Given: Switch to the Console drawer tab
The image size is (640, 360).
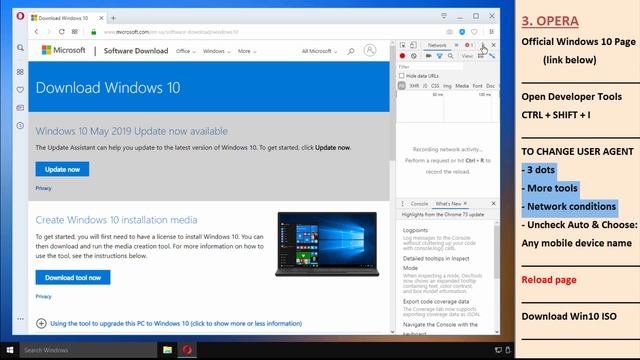Looking at the screenshot, I should coord(419,203).
